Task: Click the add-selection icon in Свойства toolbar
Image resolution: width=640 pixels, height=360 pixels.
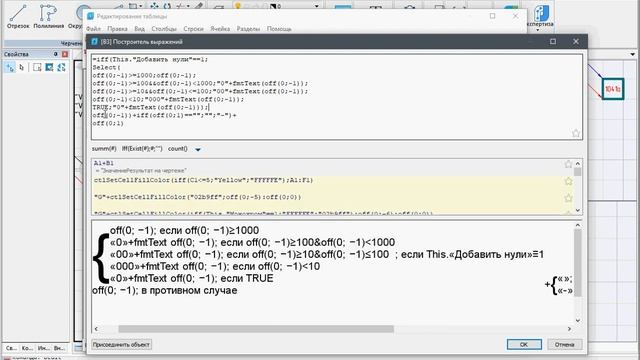Action: coord(10,67)
